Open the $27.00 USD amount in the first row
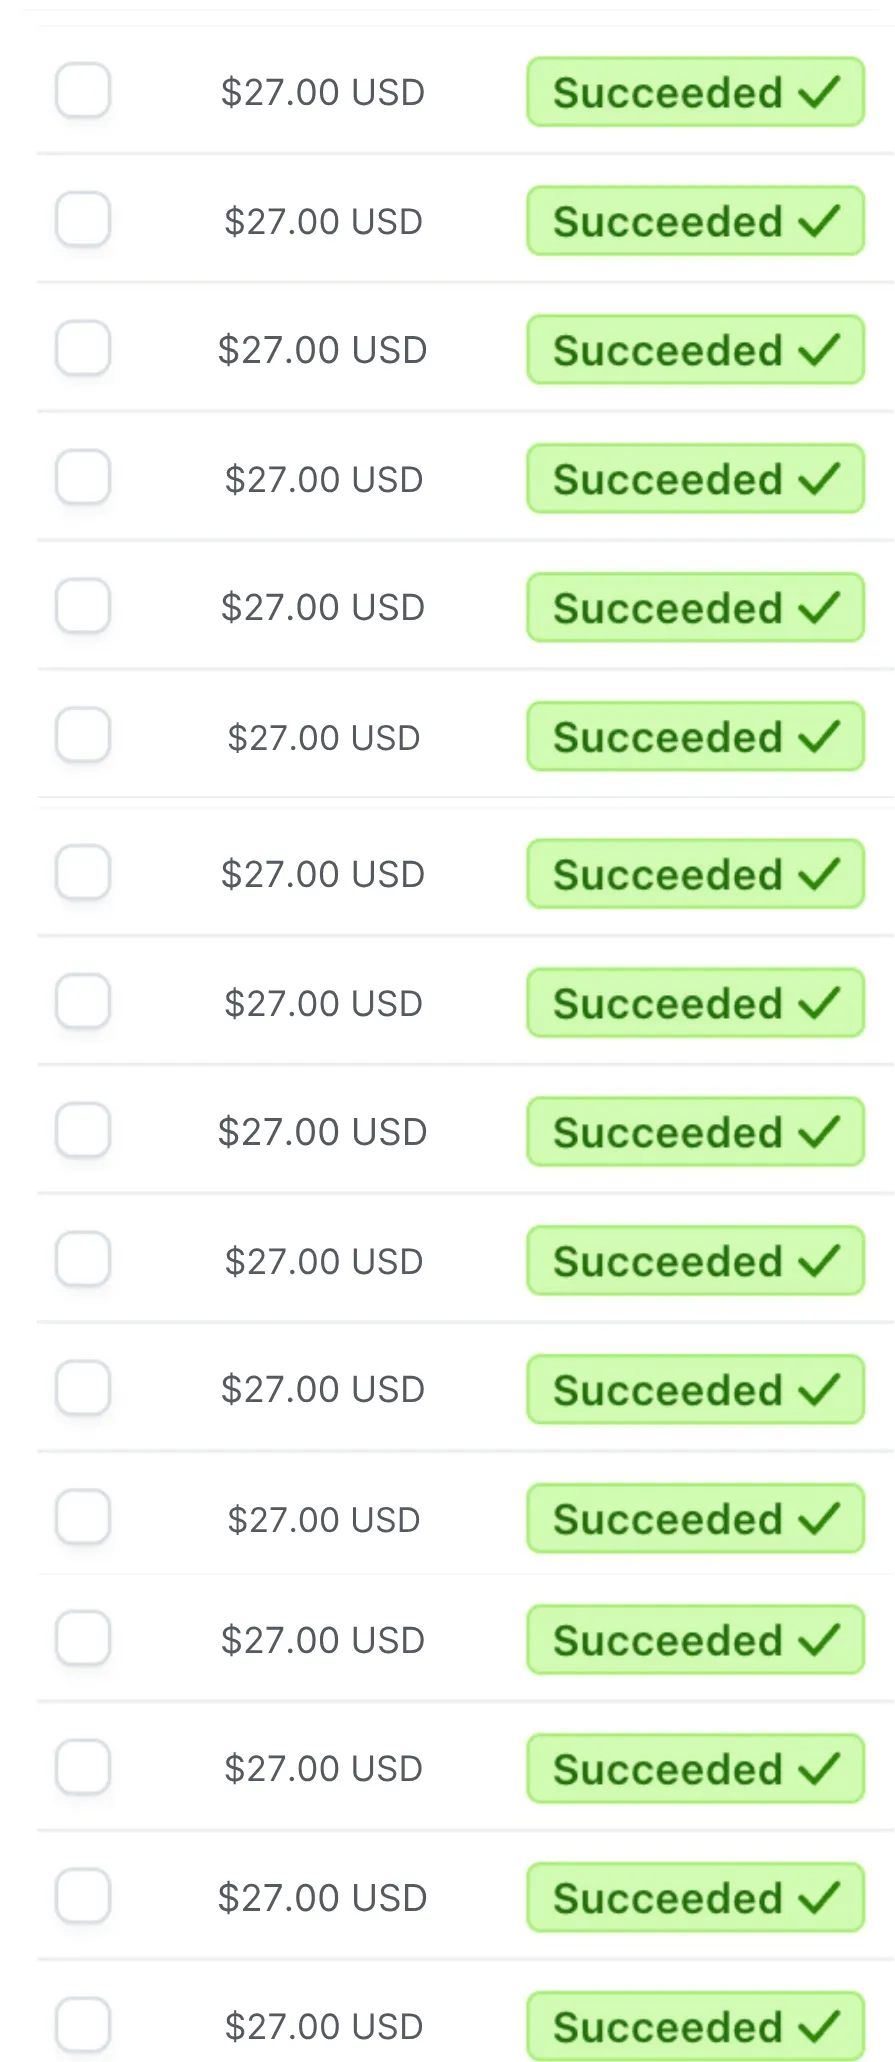 pyautogui.click(x=323, y=92)
